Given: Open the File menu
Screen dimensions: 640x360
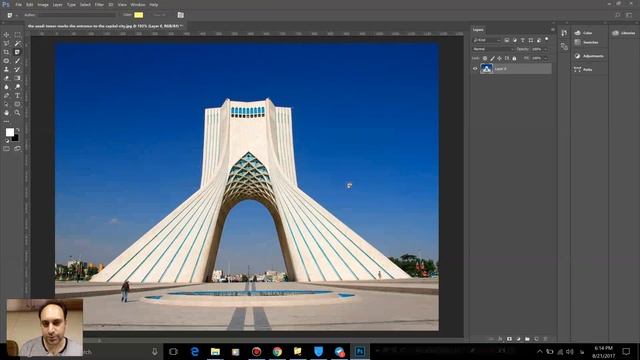Looking at the screenshot, I should click(18, 4).
